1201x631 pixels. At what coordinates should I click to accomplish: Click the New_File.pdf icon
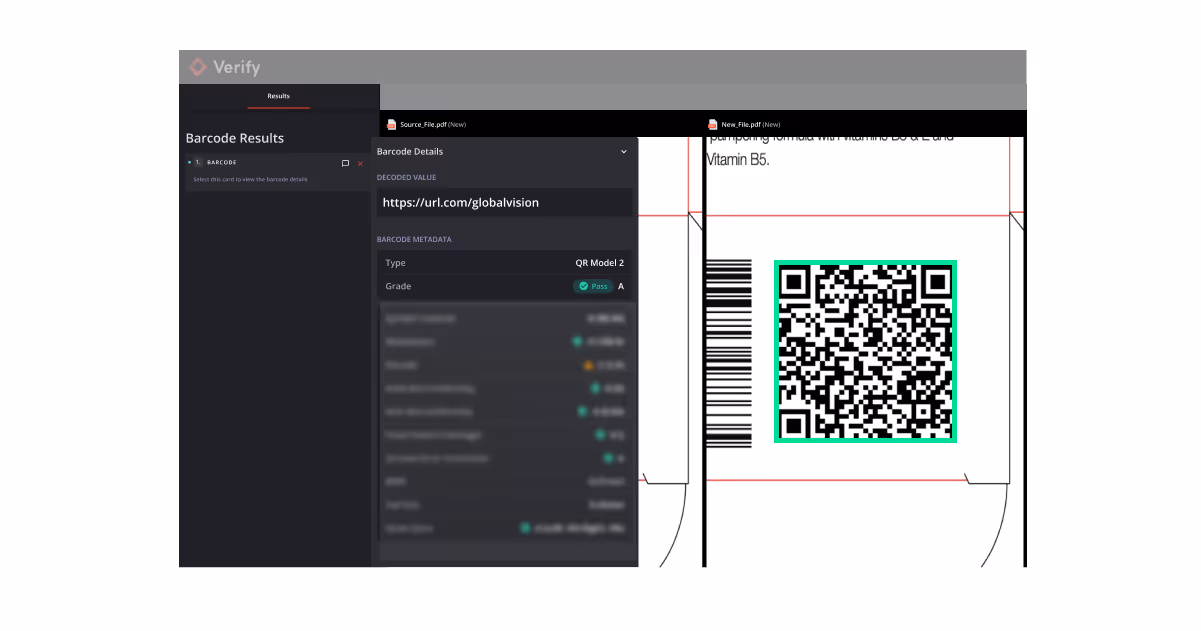point(713,124)
